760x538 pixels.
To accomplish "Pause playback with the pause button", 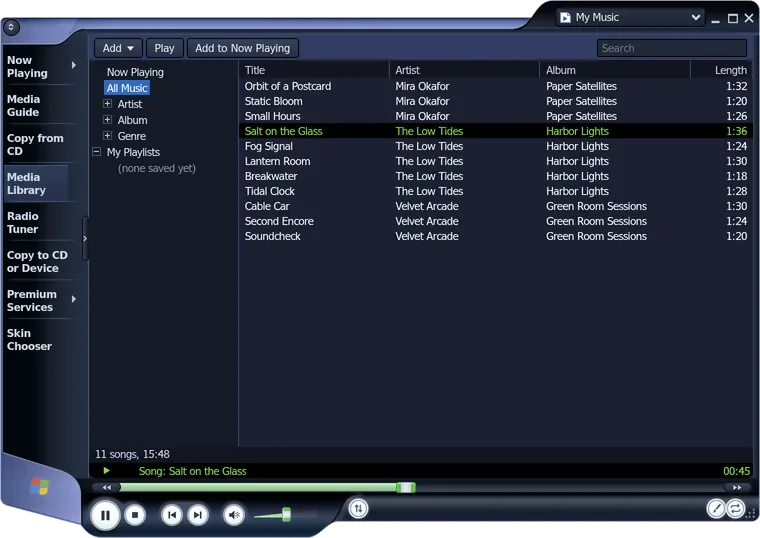I will (105, 515).
